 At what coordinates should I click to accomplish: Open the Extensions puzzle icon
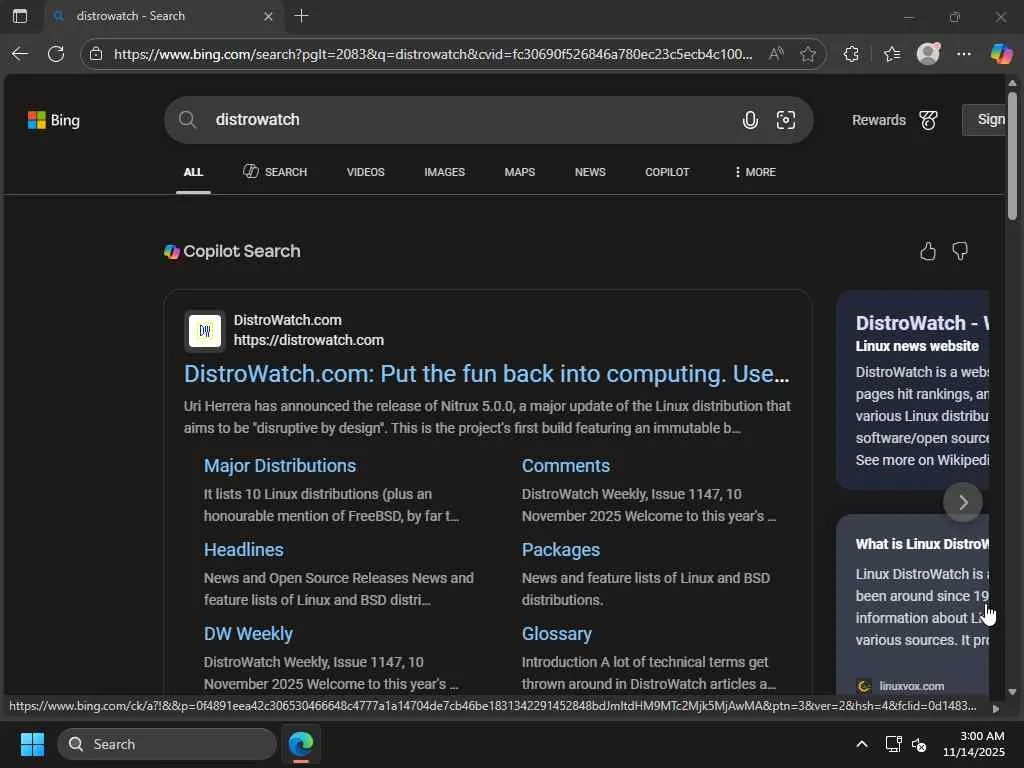coord(851,54)
